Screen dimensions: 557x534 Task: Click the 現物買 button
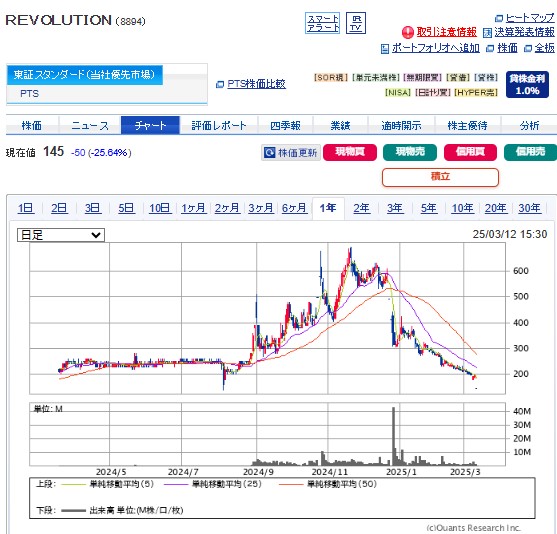coord(350,152)
